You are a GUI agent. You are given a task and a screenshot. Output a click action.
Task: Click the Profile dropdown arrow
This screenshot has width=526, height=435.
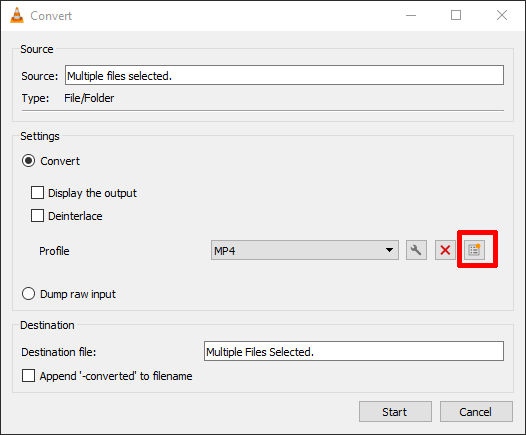tap(389, 250)
